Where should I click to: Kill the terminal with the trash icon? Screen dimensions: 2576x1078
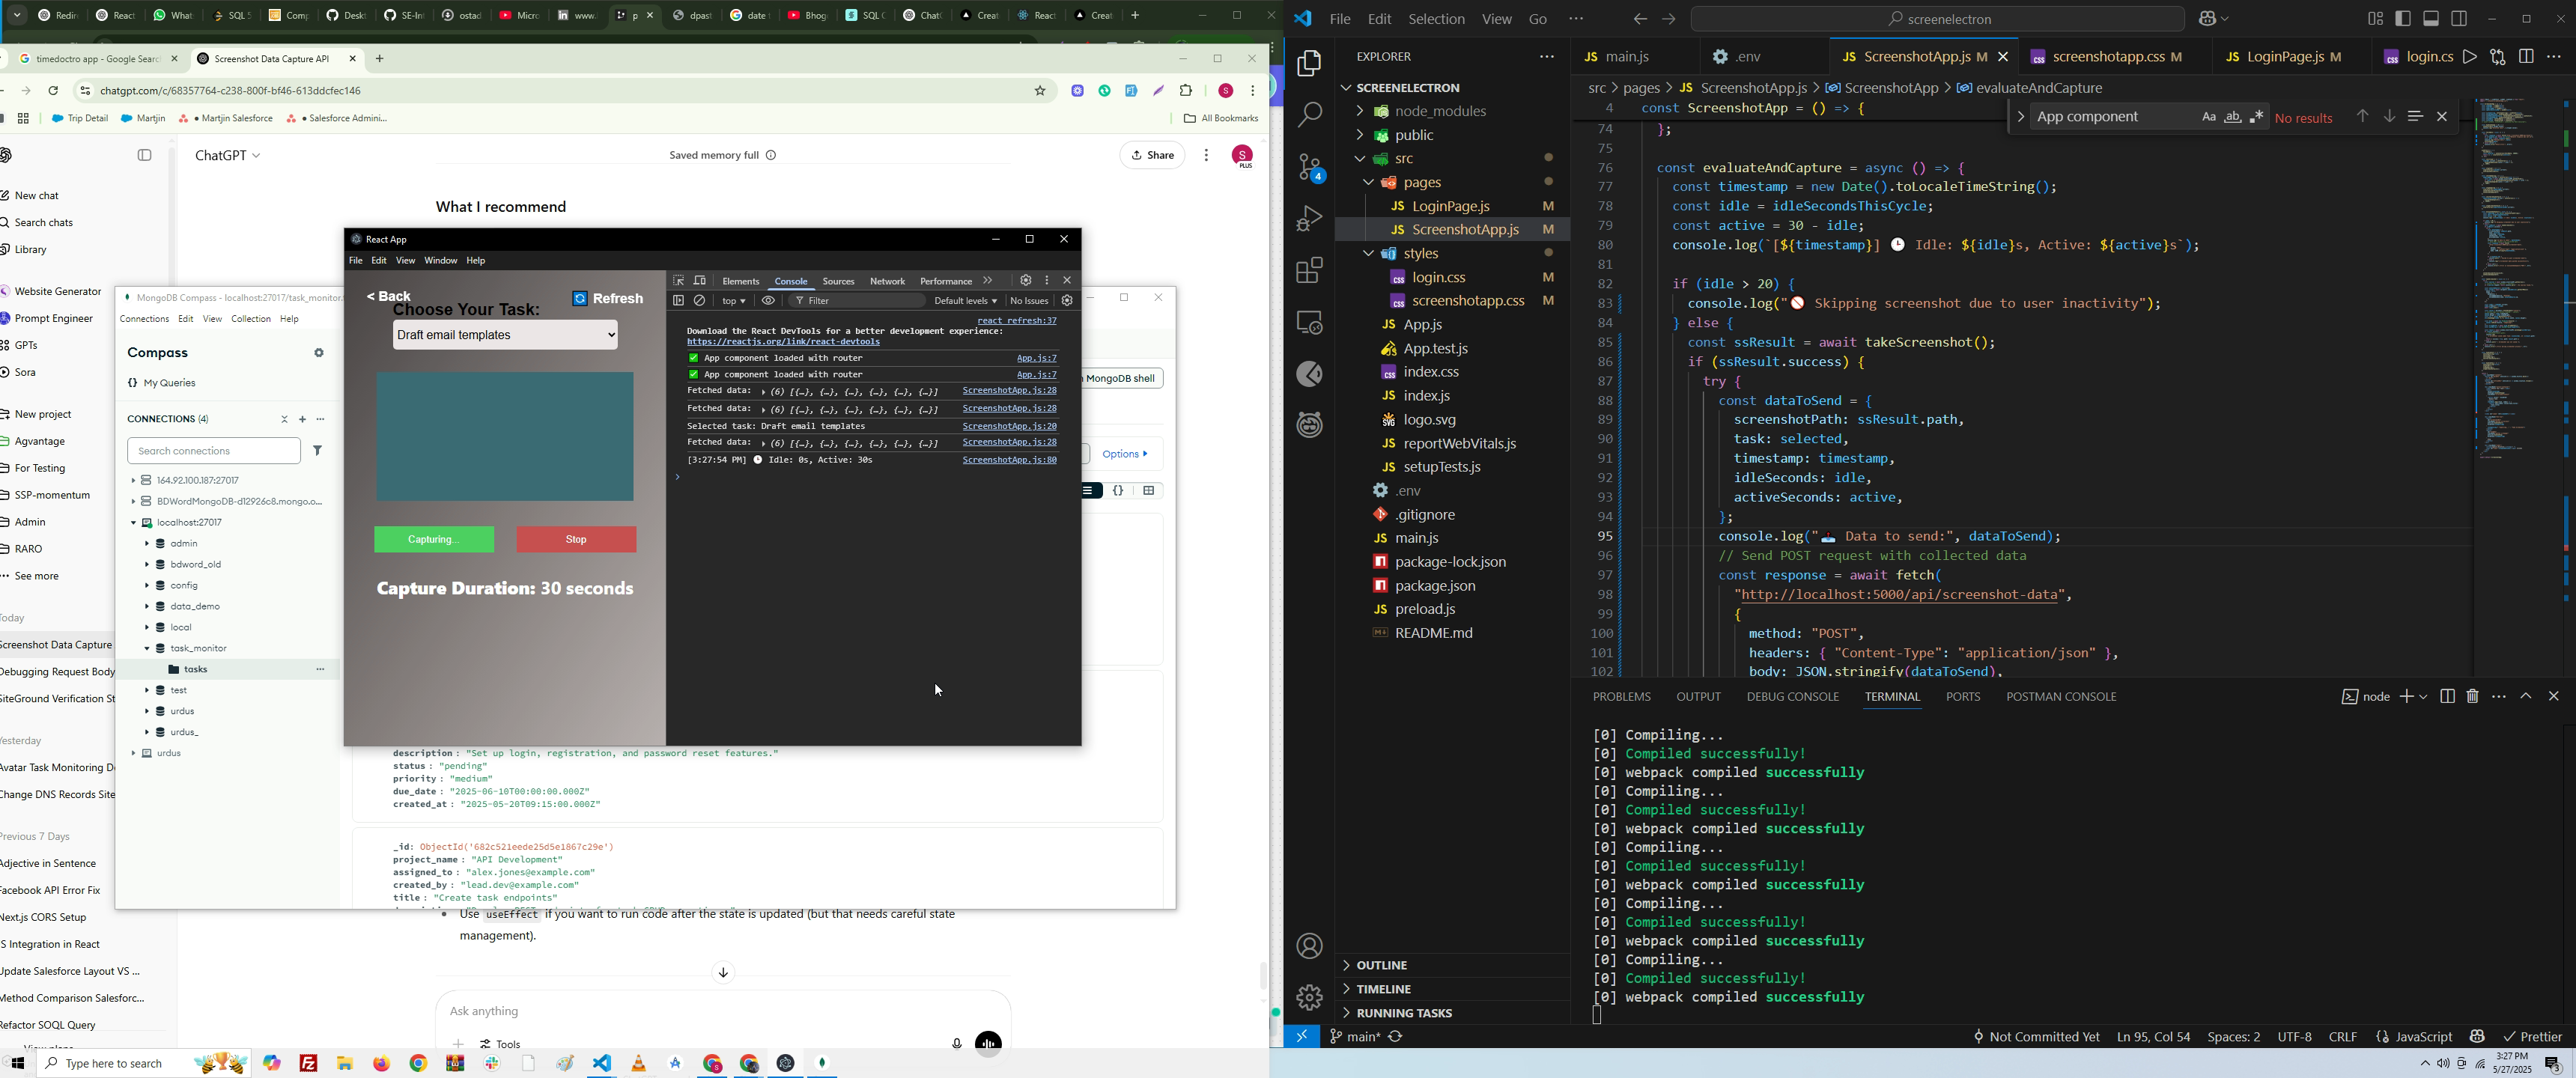pos(2473,696)
